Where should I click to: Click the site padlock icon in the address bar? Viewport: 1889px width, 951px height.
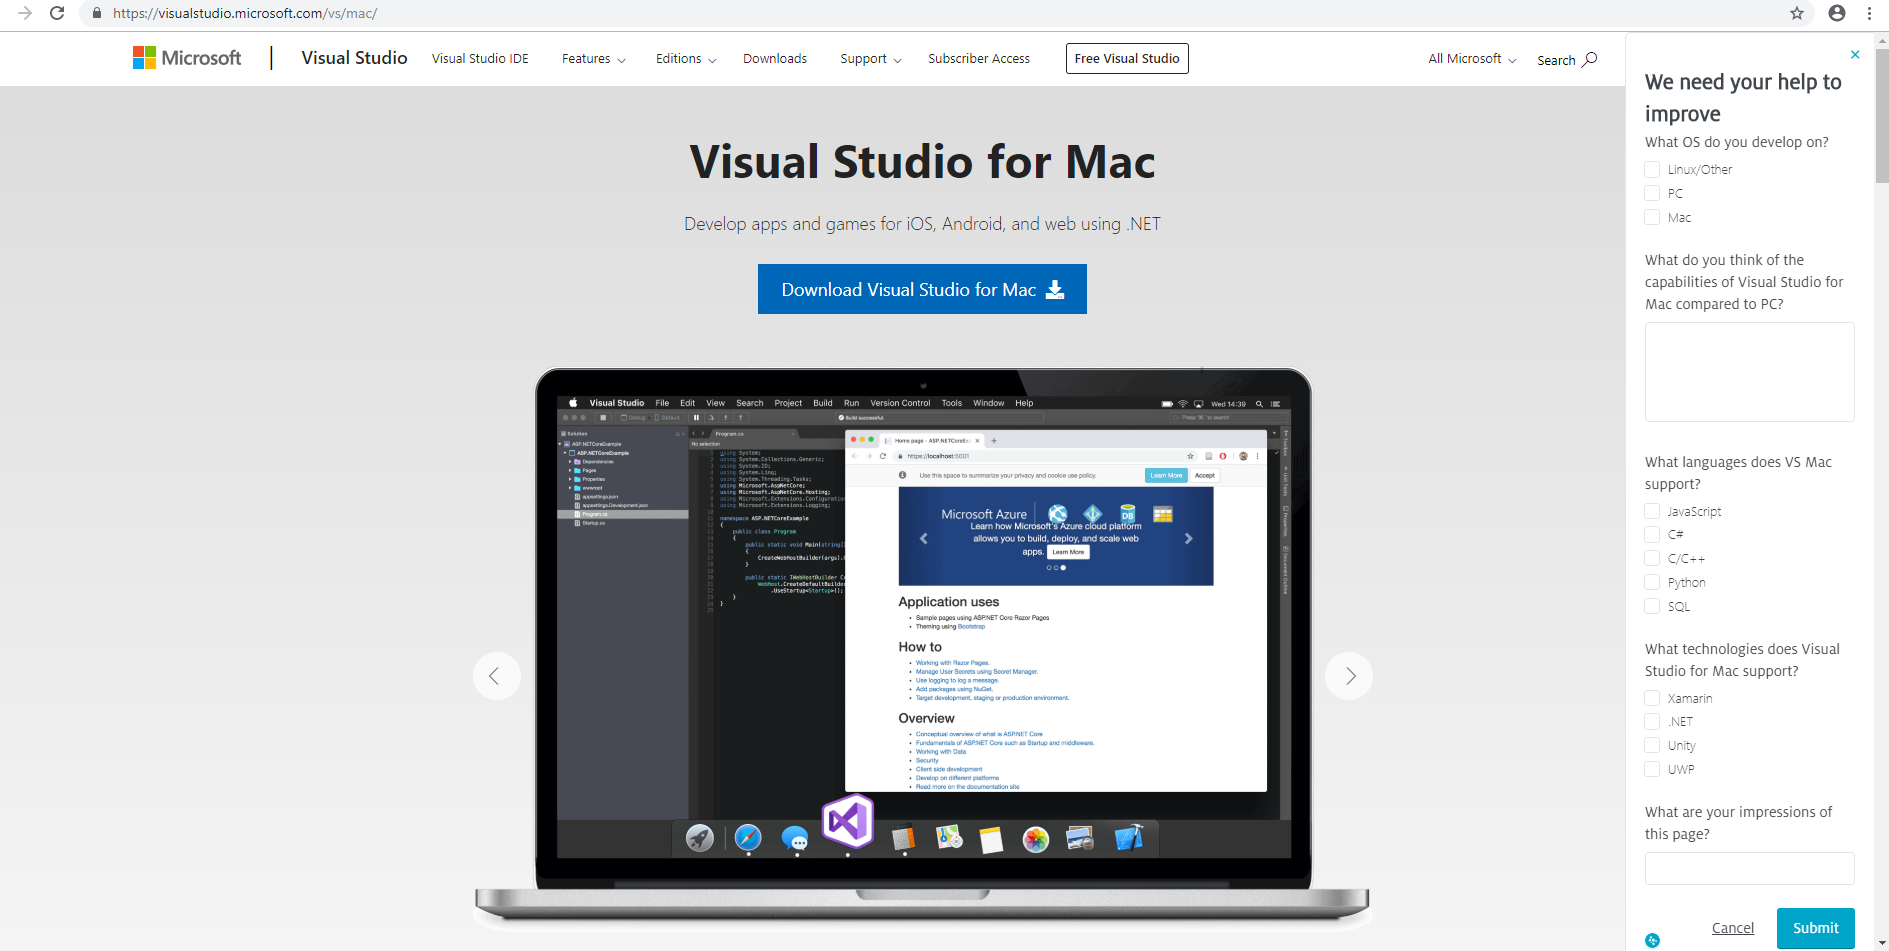(x=97, y=13)
